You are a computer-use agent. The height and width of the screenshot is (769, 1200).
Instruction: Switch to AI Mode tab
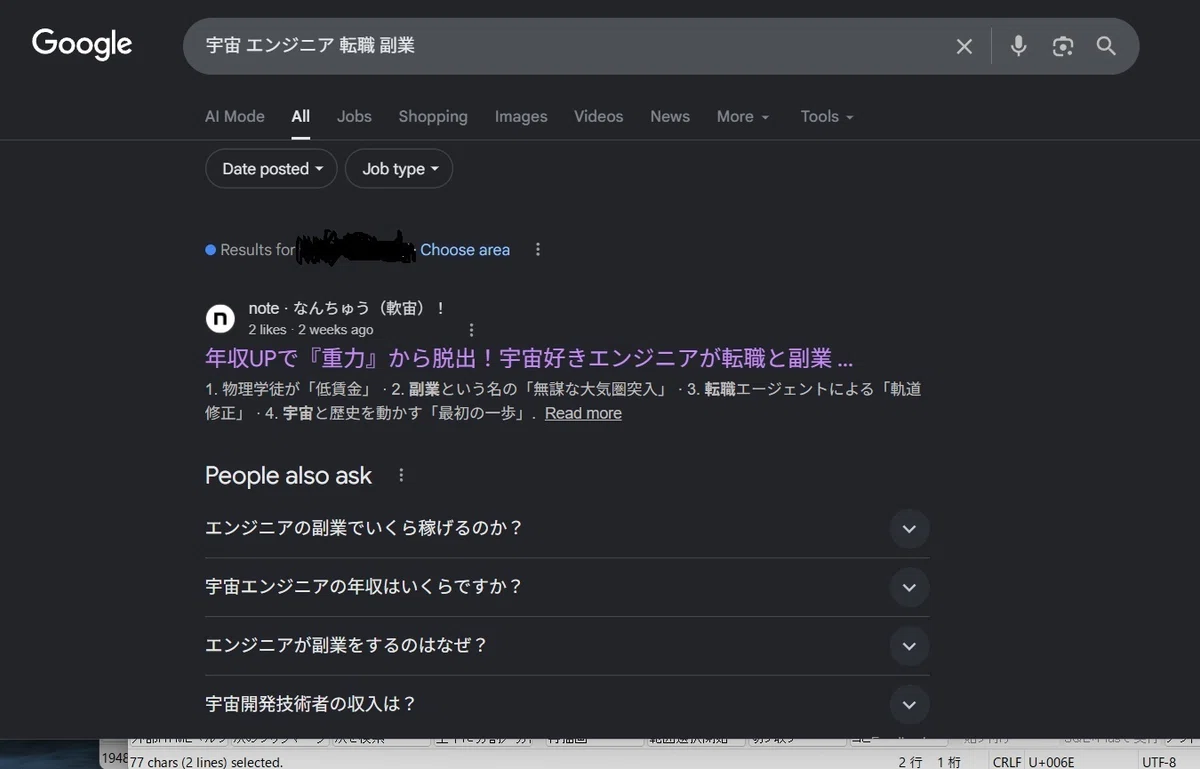click(x=235, y=117)
